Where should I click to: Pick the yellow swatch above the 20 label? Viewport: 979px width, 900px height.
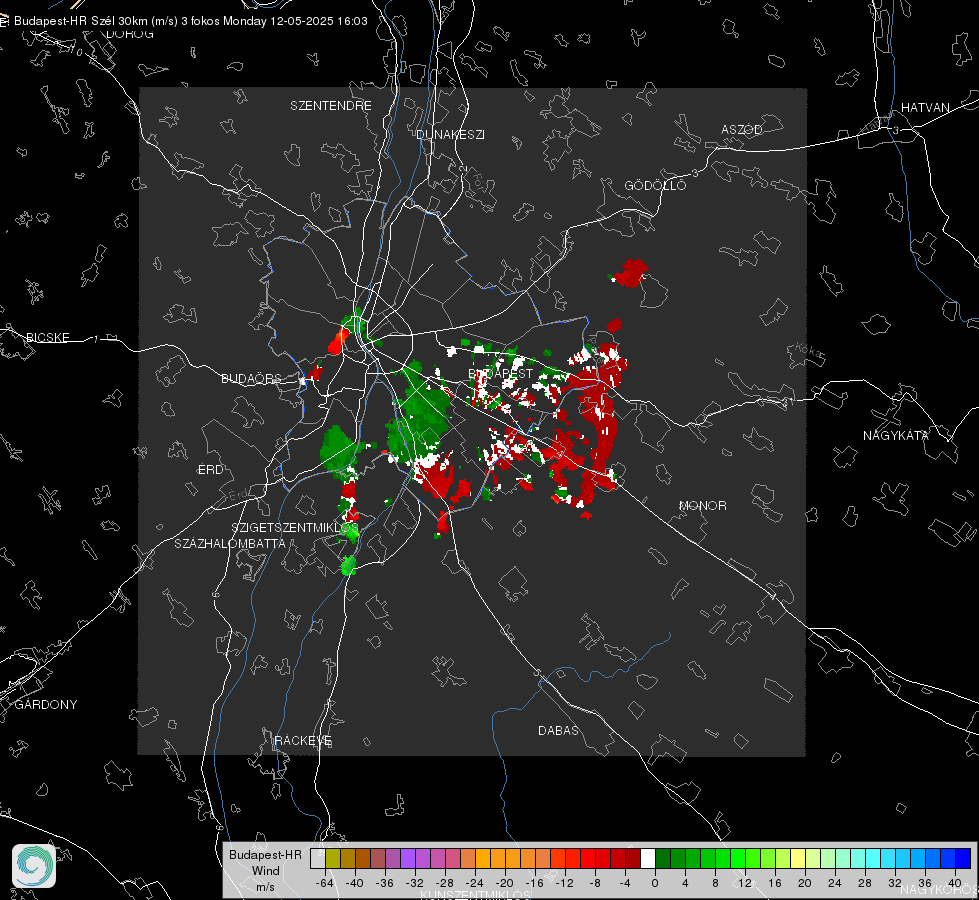coord(798,859)
